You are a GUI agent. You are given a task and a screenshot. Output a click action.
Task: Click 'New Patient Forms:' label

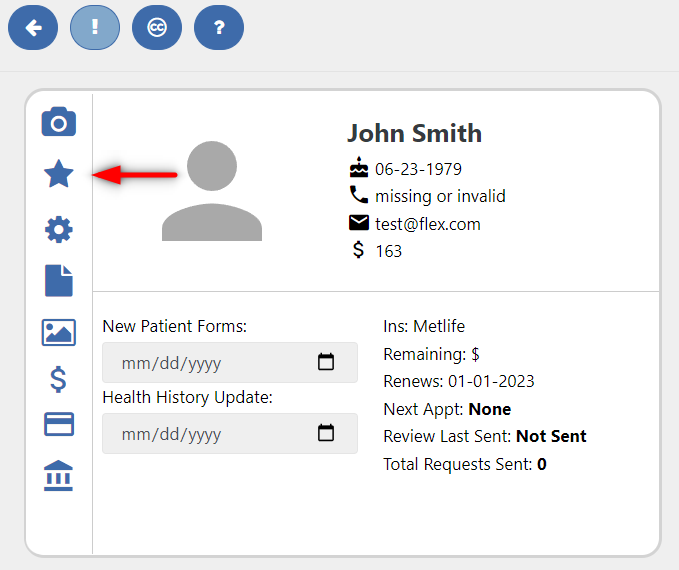coord(175,326)
